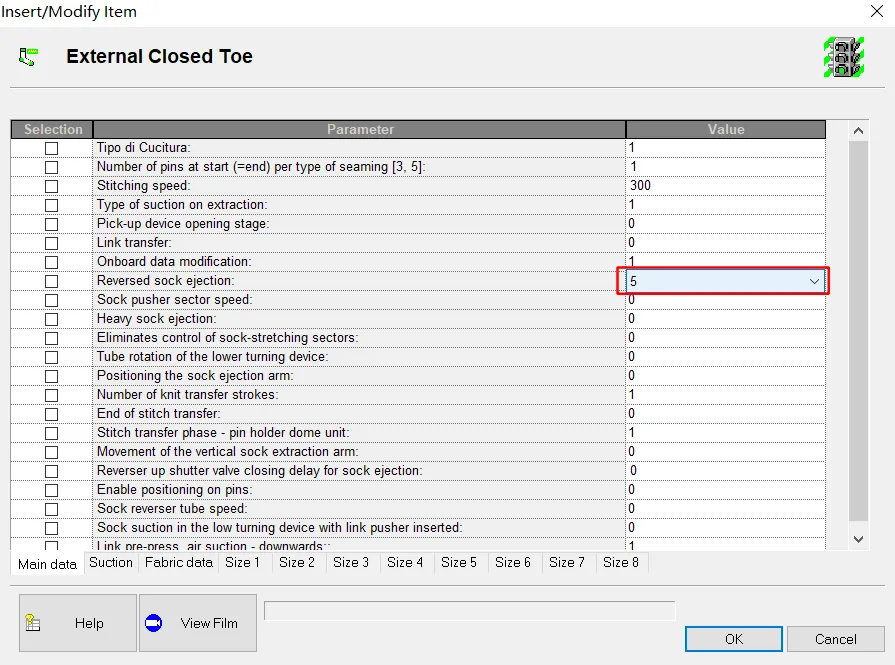895x665 pixels.
Task: Click the vertical scrollbar thumb
Action: tap(858, 331)
